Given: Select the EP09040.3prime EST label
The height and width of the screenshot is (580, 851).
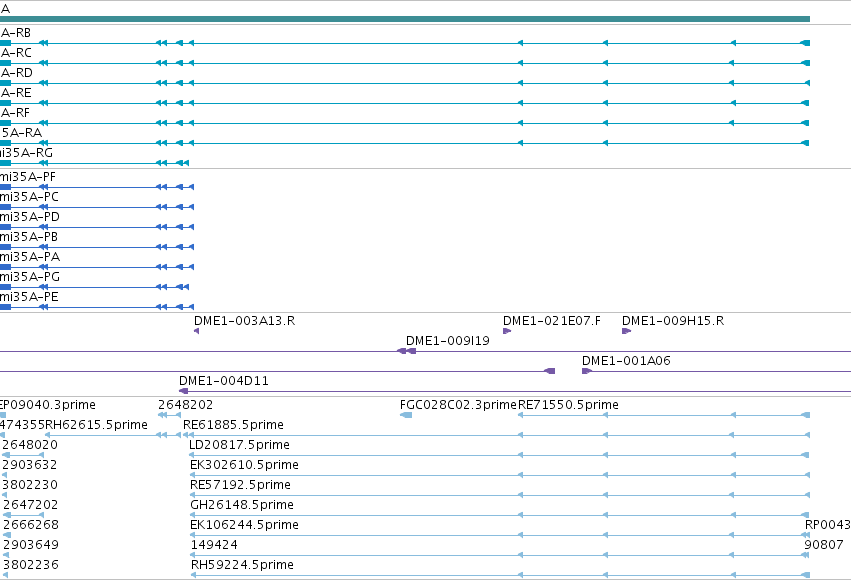Looking at the screenshot, I should click(x=48, y=405).
